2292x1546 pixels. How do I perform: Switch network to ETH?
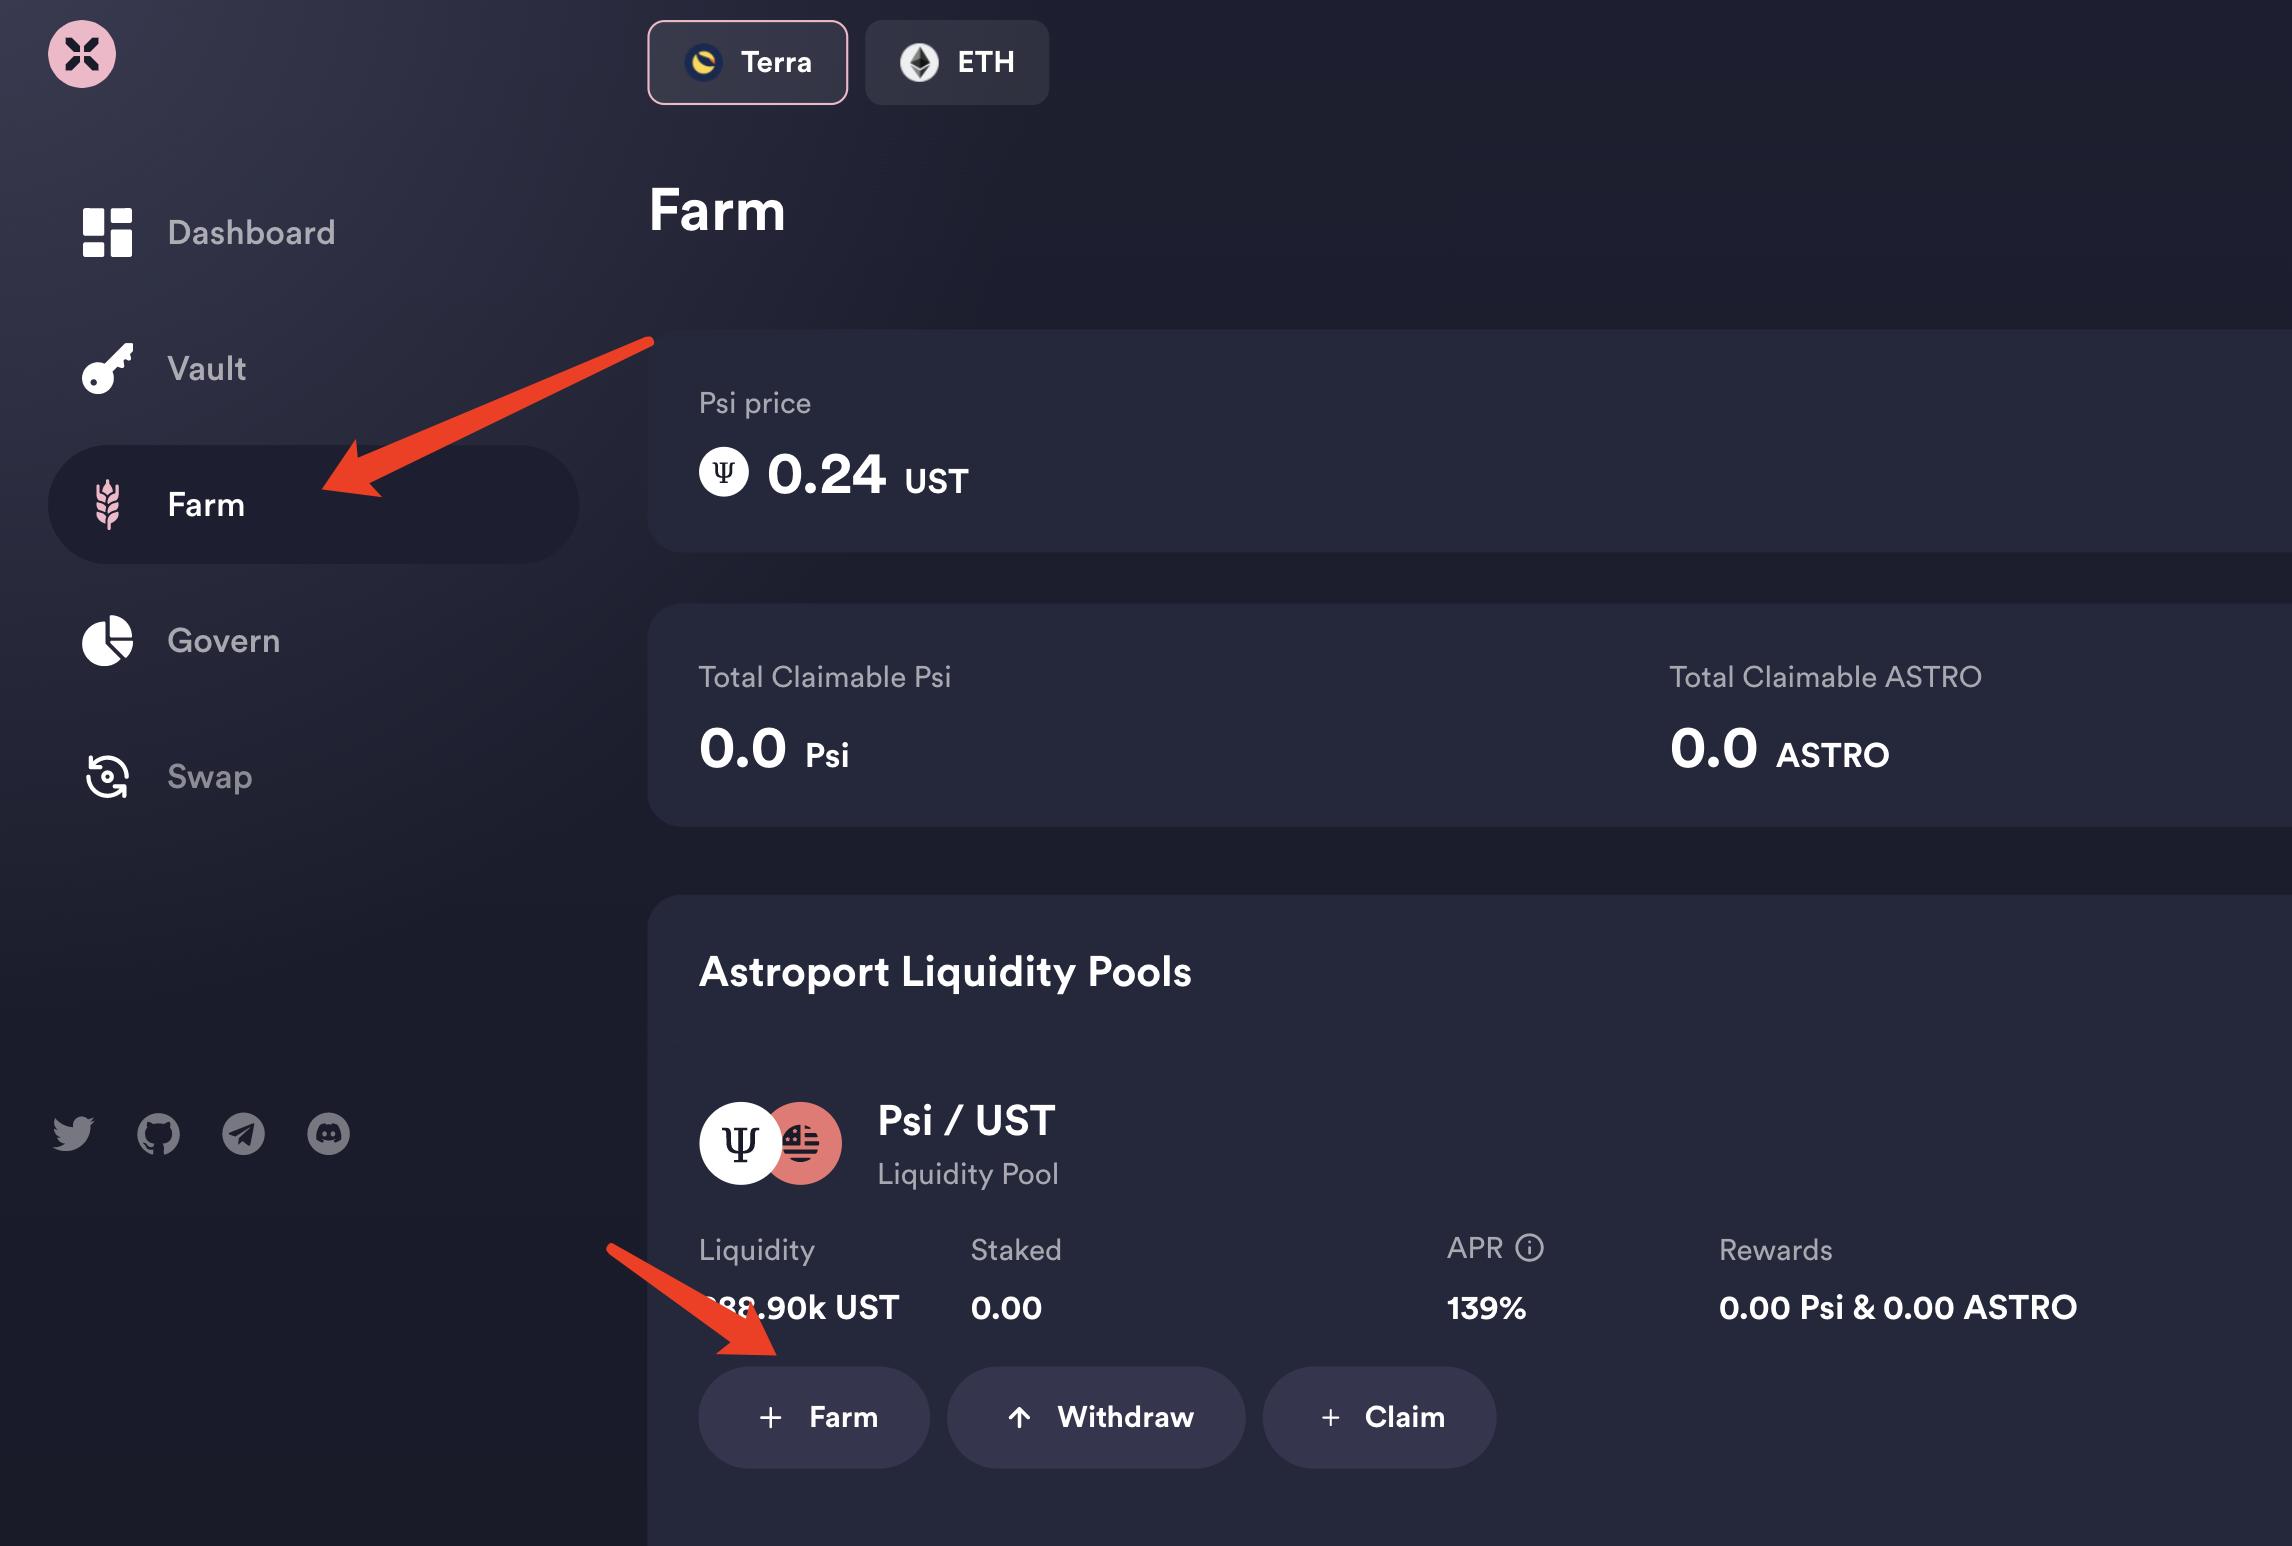click(x=956, y=62)
